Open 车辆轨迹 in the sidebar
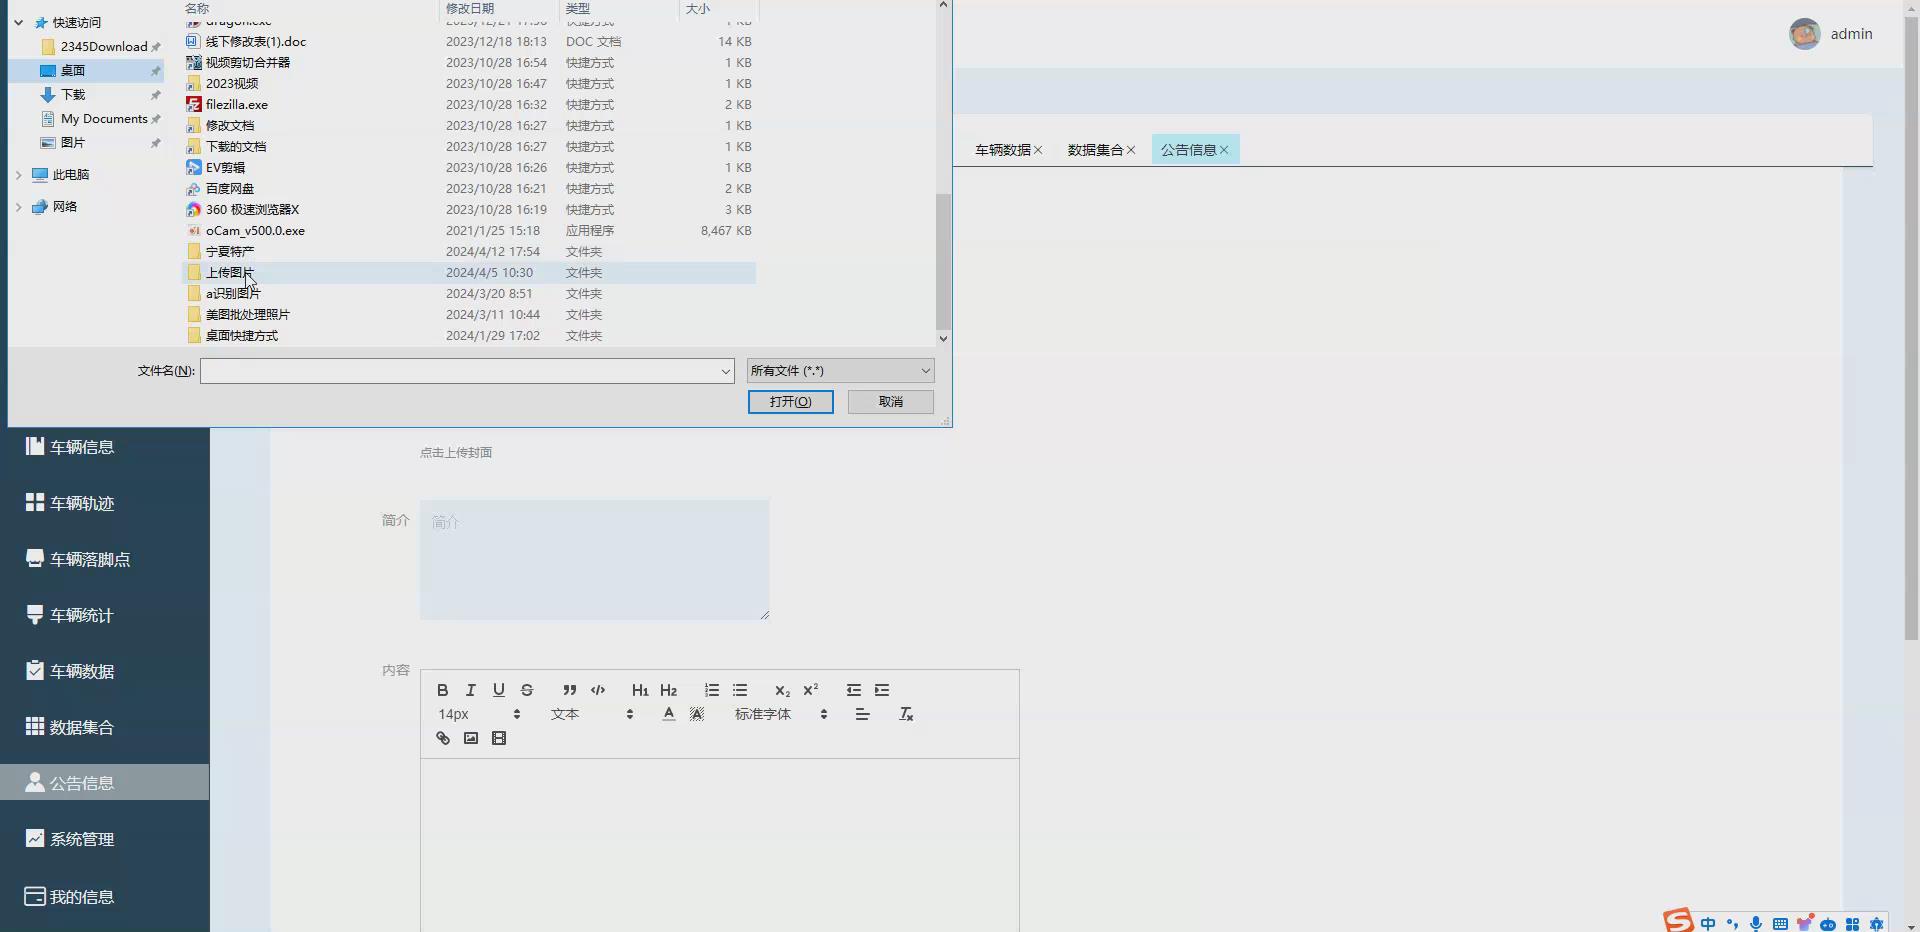The image size is (1920, 932). pos(105,503)
